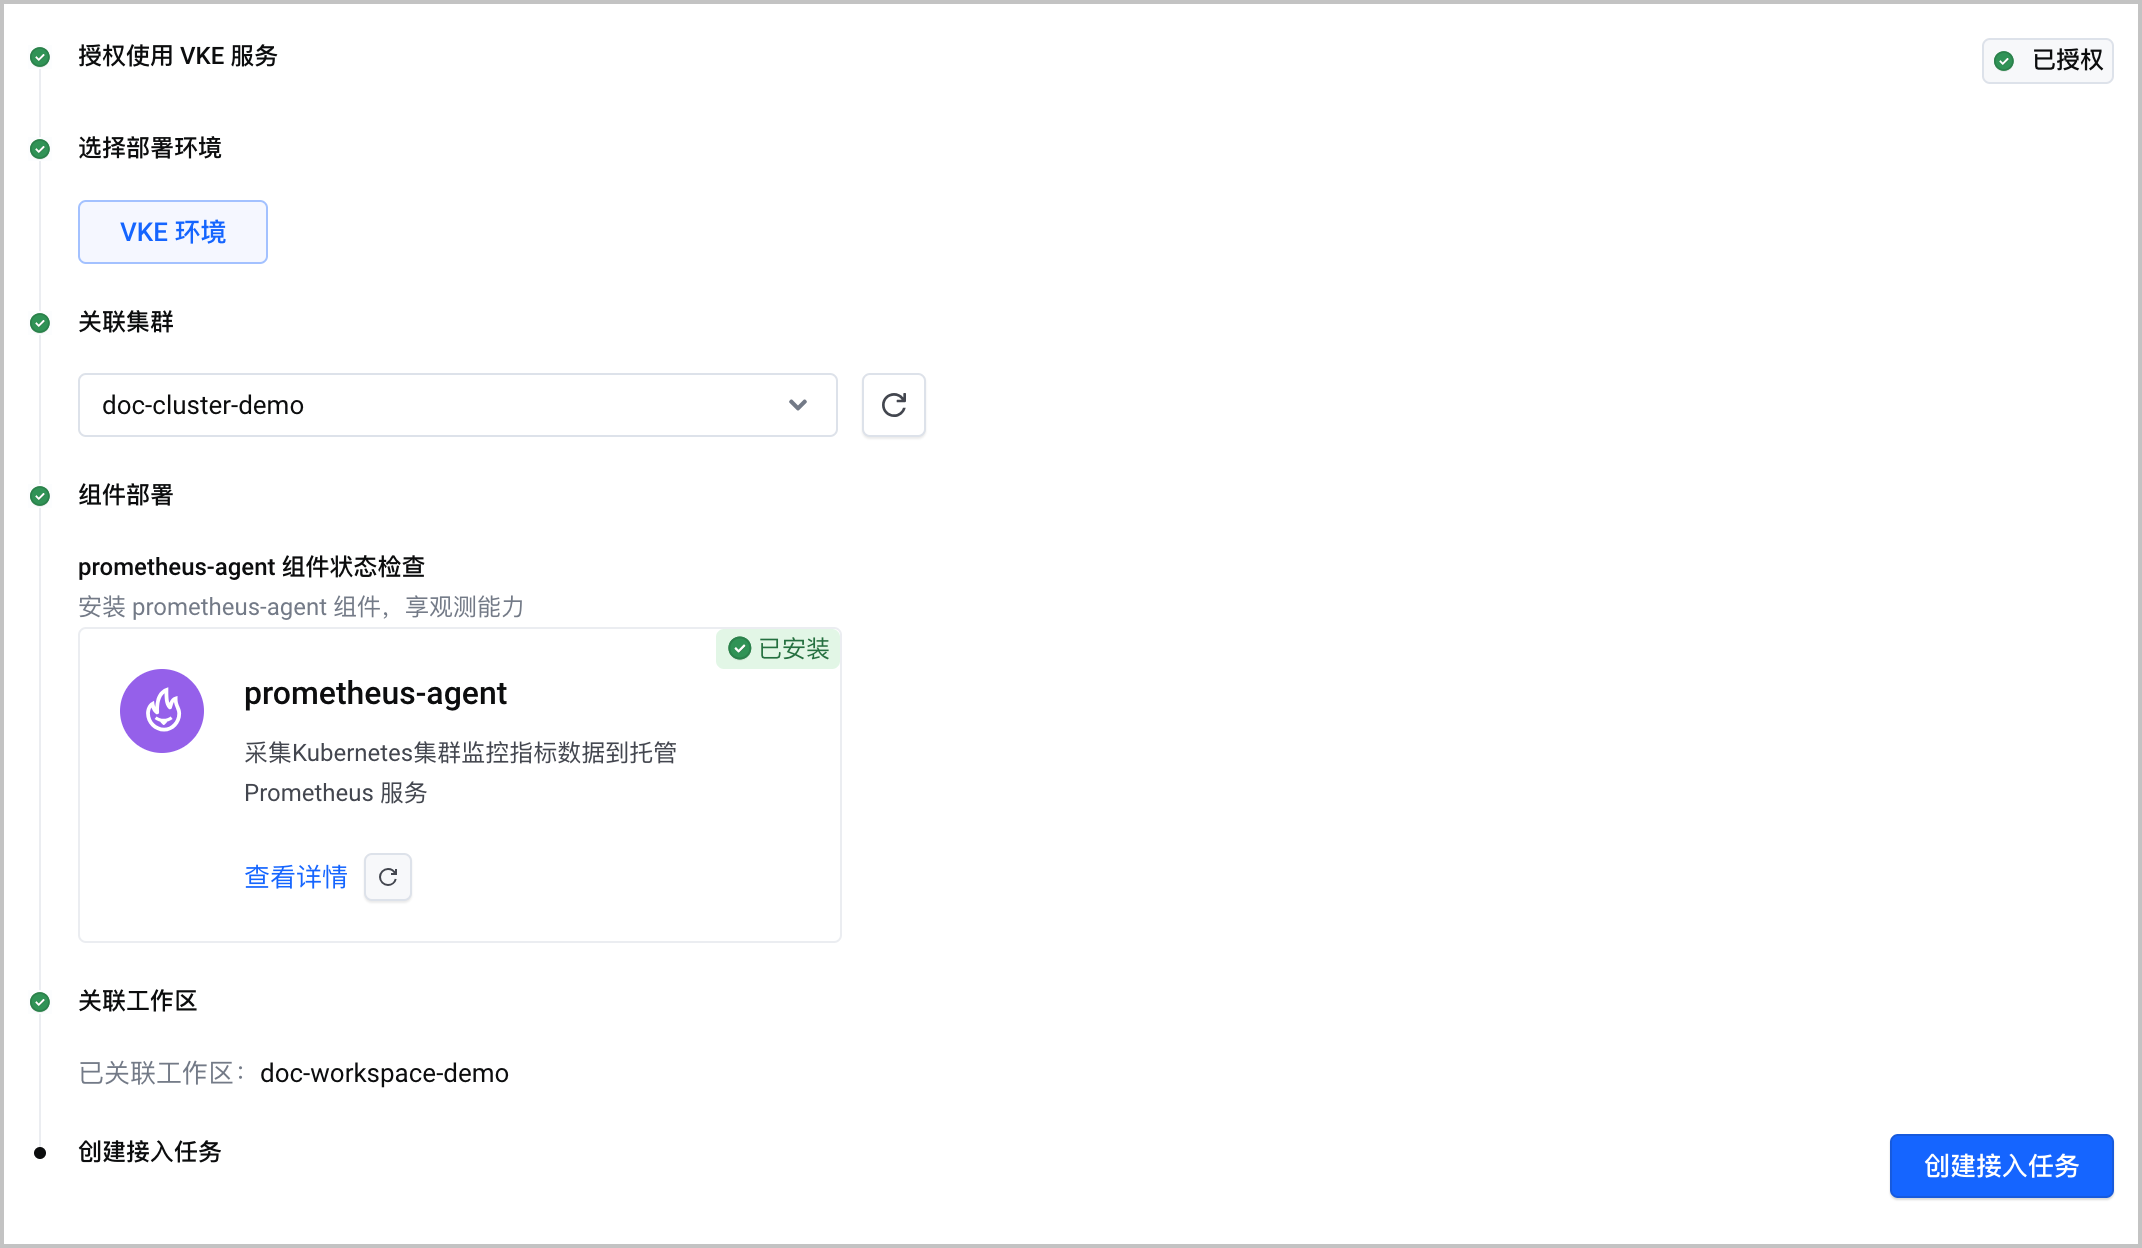Click the prometheus-agent card title
The width and height of the screenshot is (2142, 1248).
375,693
